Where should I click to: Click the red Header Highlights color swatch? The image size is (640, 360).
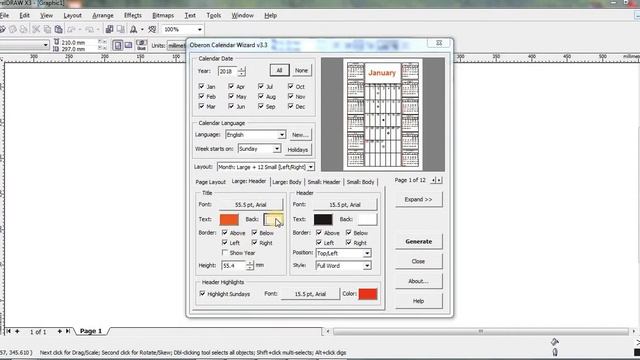tap(368, 294)
